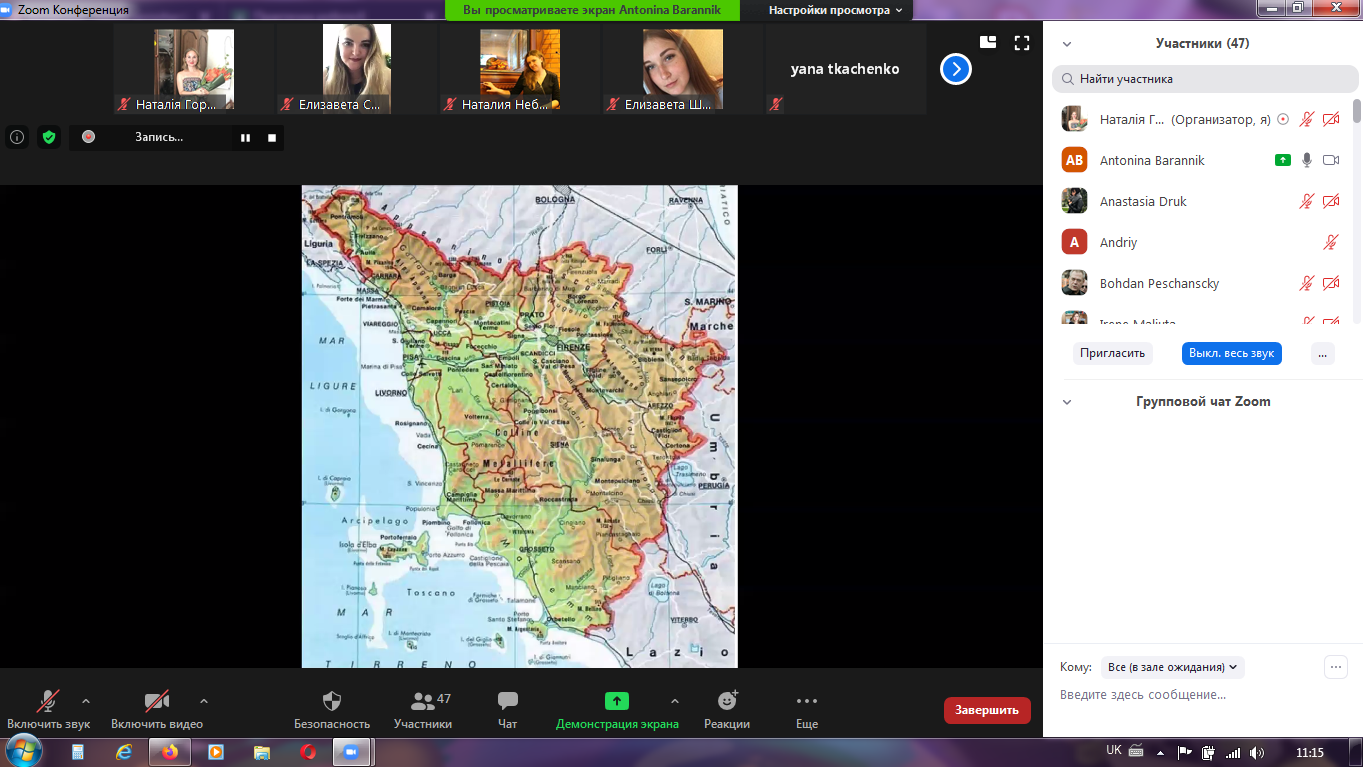Start camera via Включить видео
1363x769 pixels.
[x=157, y=709]
